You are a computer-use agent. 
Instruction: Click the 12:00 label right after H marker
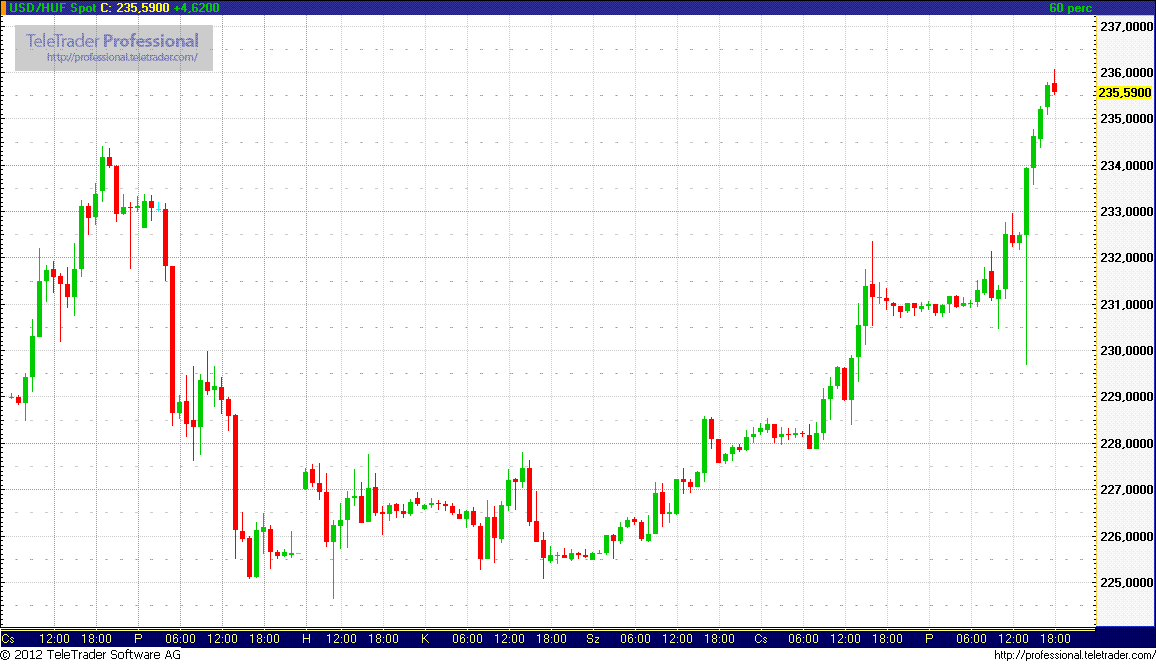[x=341, y=639]
